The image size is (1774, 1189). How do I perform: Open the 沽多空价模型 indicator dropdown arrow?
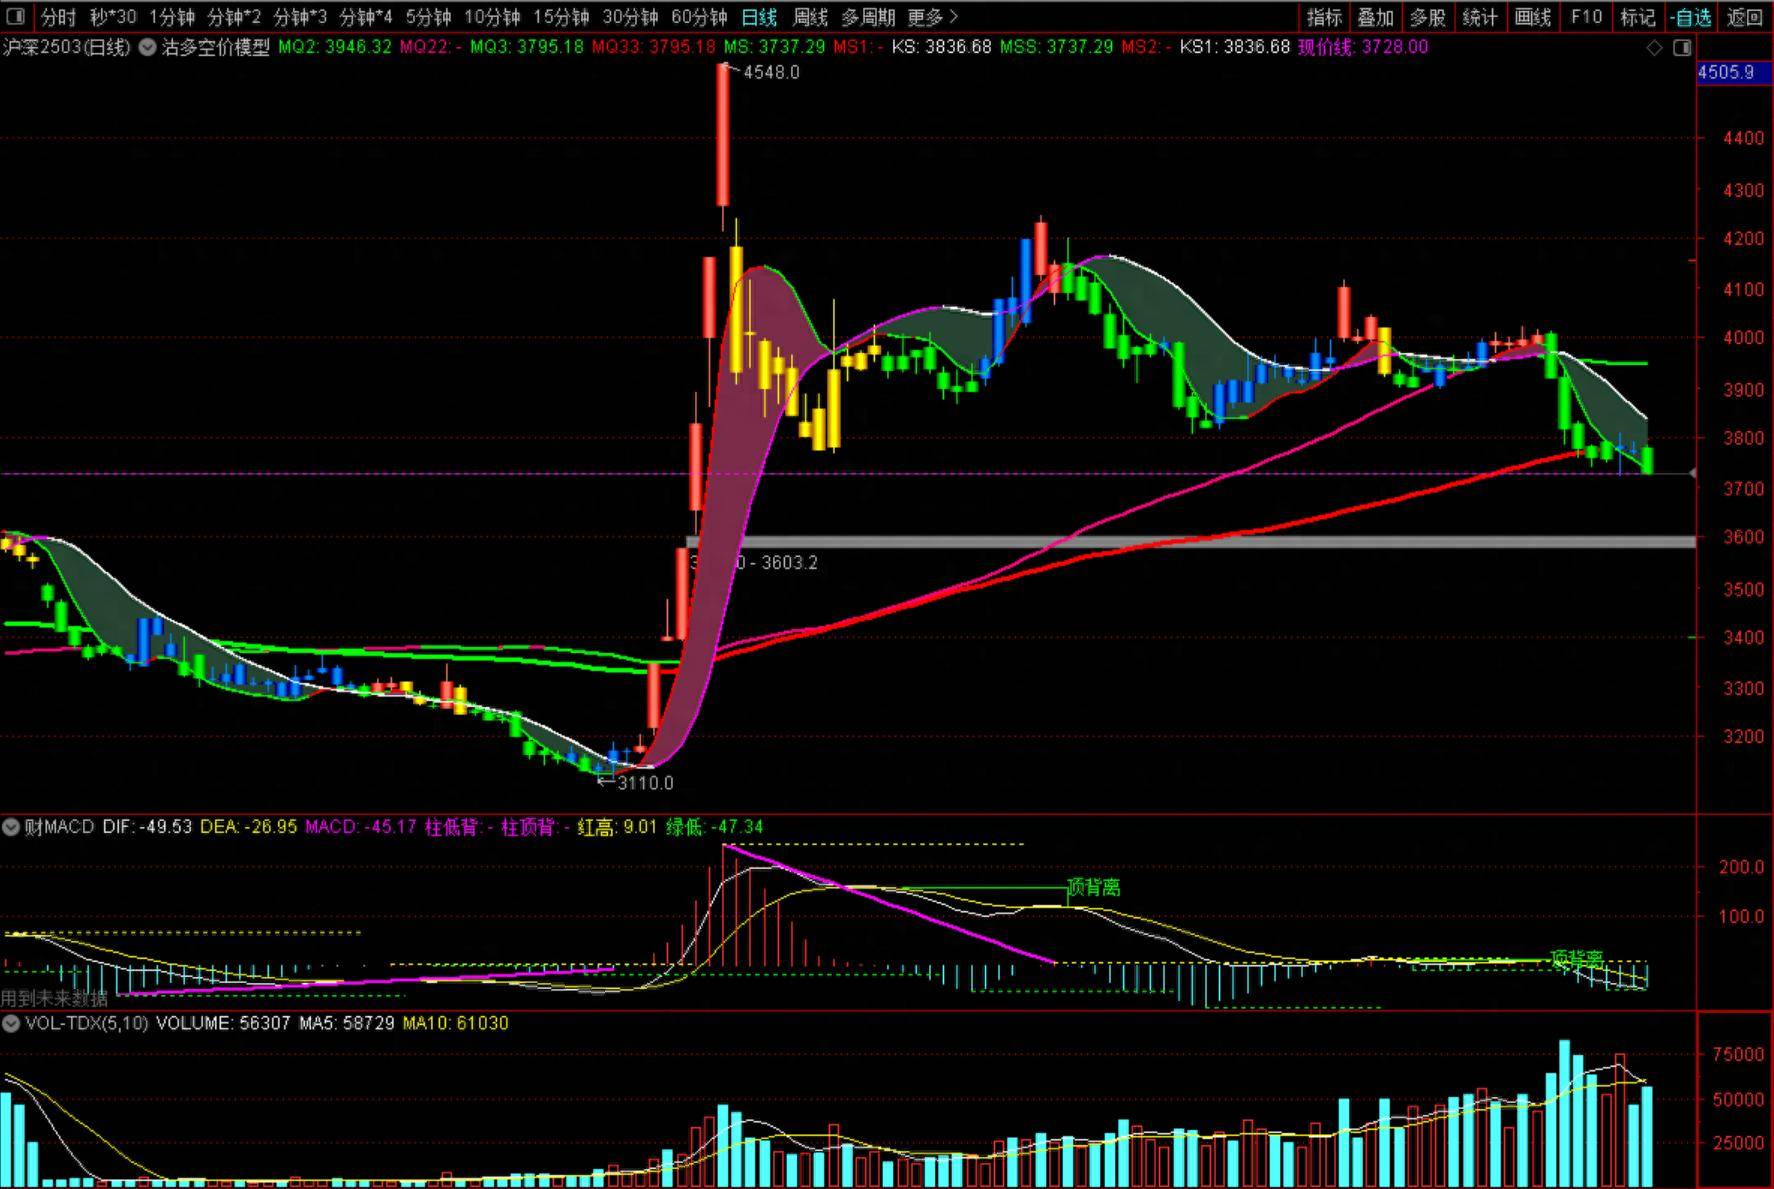click(x=147, y=47)
